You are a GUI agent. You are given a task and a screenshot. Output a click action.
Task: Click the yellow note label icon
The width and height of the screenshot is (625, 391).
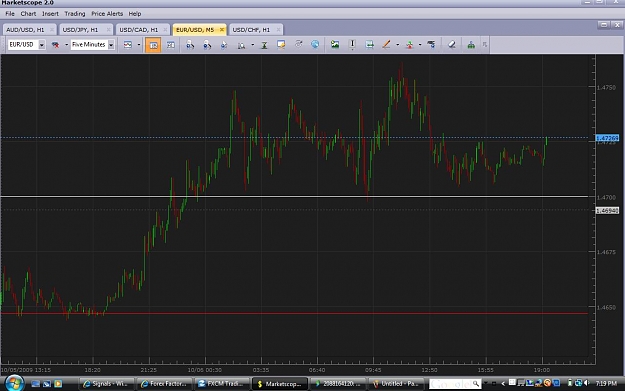tap(281, 45)
